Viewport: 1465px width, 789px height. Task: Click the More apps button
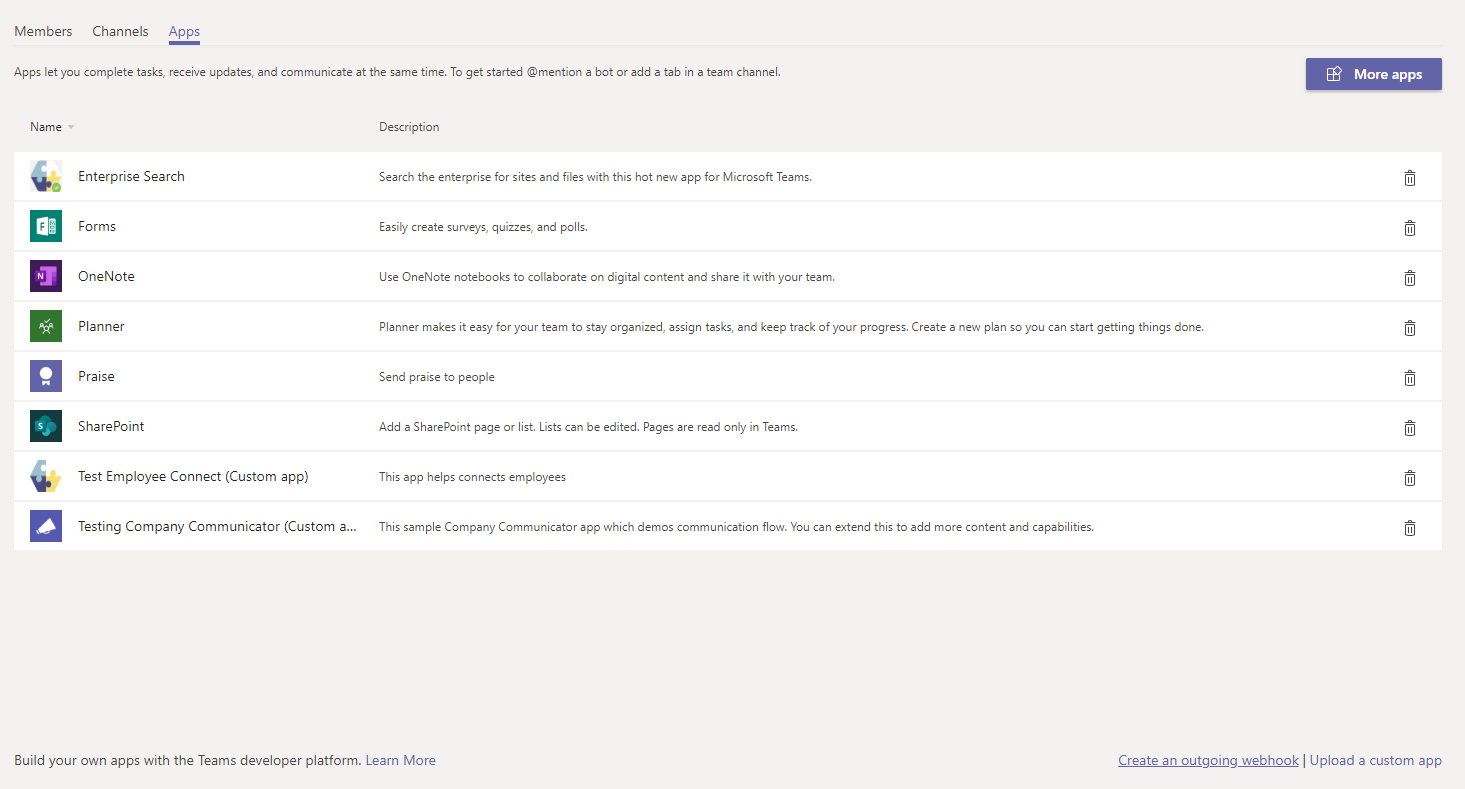[x=1373, y=73]
